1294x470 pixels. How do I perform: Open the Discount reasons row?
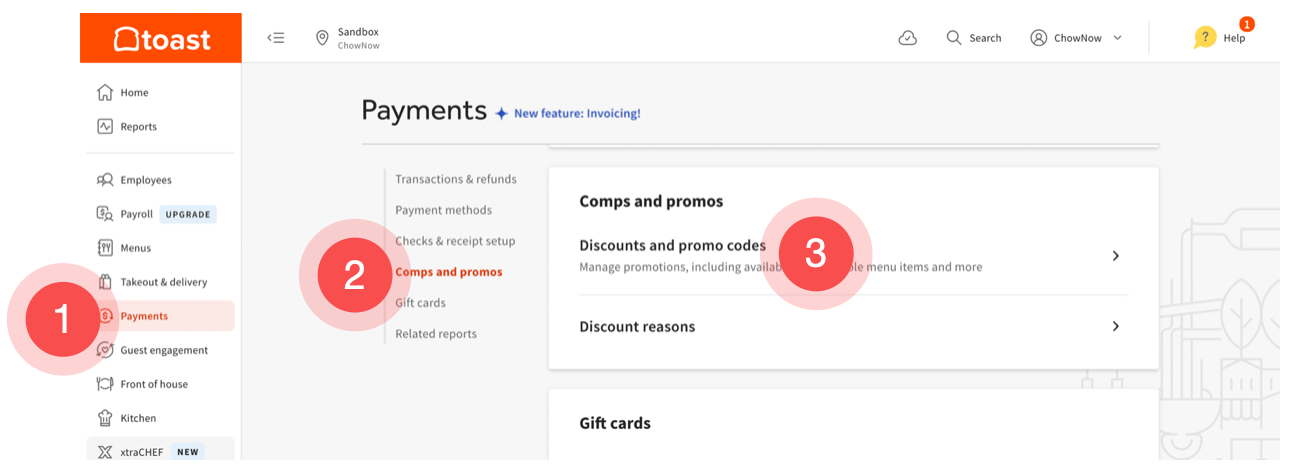(637, 327)
